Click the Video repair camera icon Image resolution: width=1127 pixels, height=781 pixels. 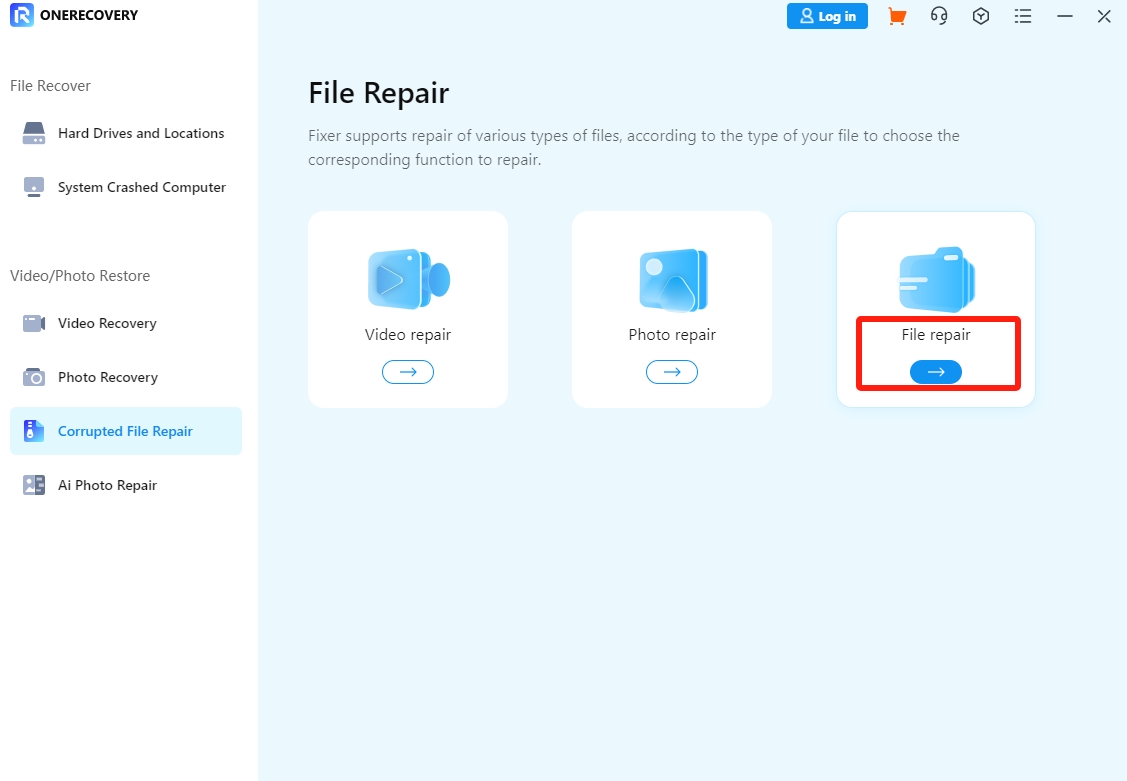[408, 279]
